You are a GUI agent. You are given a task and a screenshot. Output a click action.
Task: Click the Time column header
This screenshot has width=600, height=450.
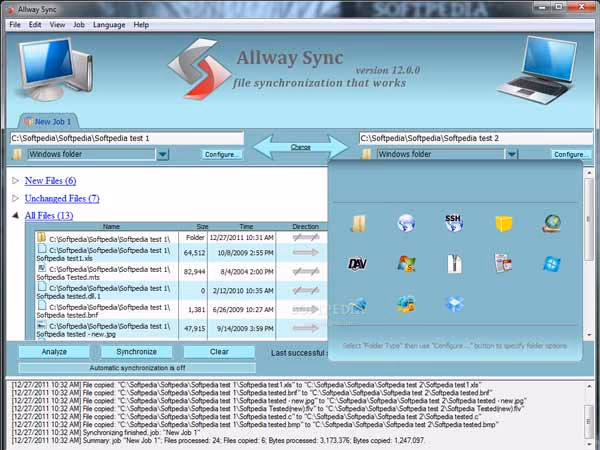[x=246, y=227]
